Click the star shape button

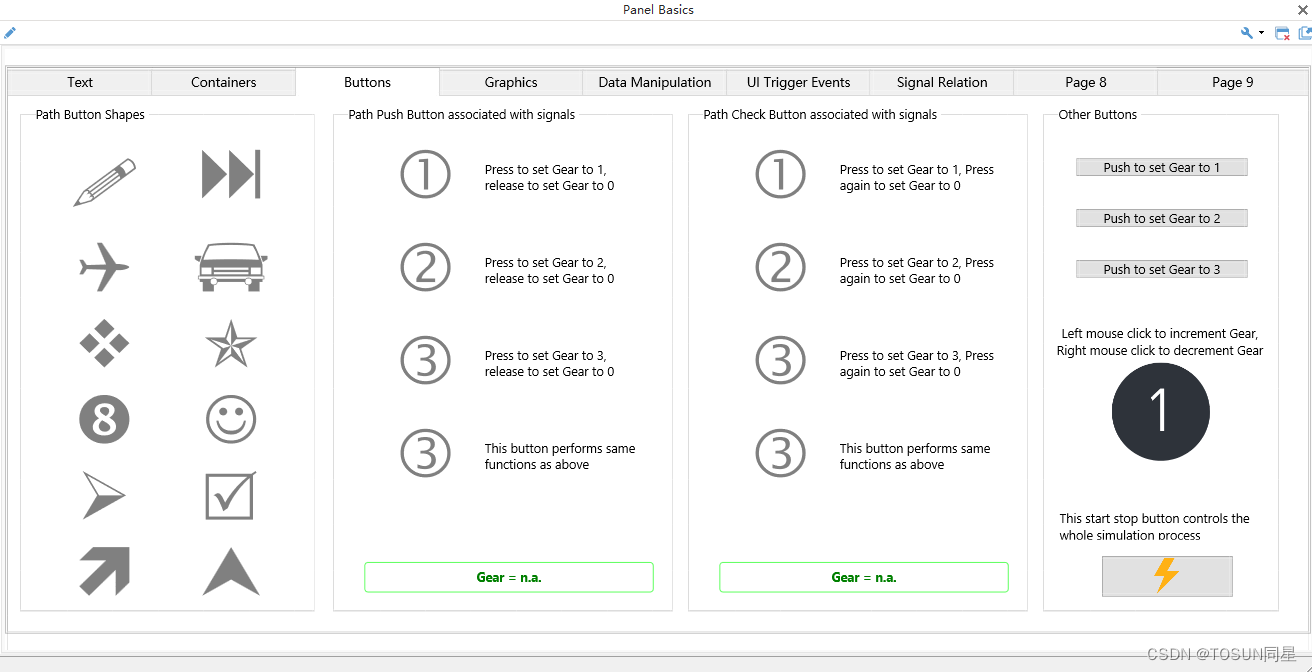pyautogui.click(x=231, y=343)
